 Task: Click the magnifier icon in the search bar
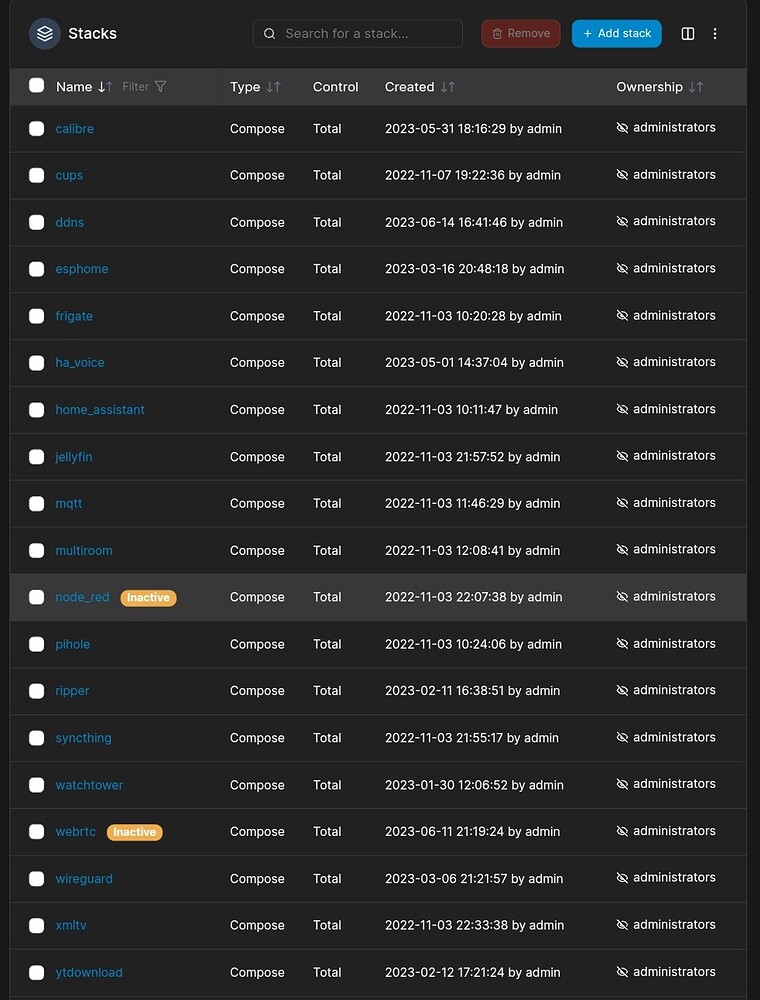click(x=270, y=33)
